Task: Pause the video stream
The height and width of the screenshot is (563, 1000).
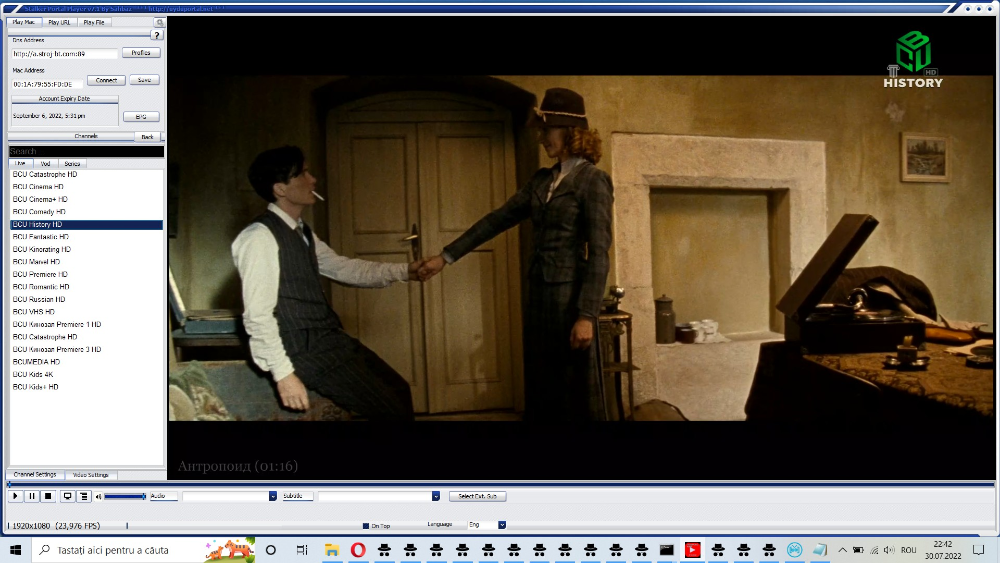Action: click(x=32, y=496)
